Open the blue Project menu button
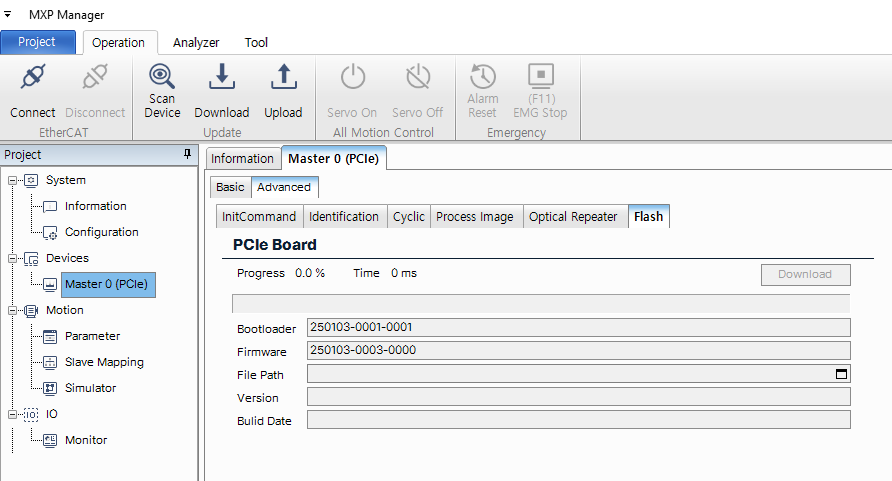Image resolution: width=892 pixels, height=481 pixels. [37, 43]
